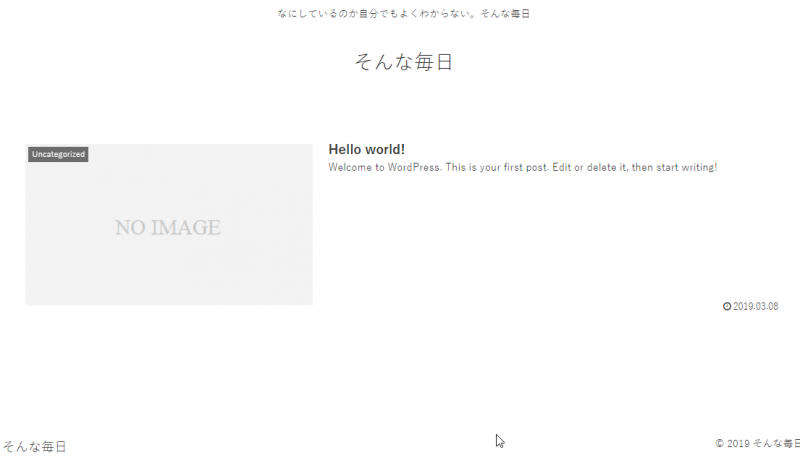Viewport: 800px width, 463px height.
Task: Click "world!" in the post heading
Action: [x=386, y=149]
